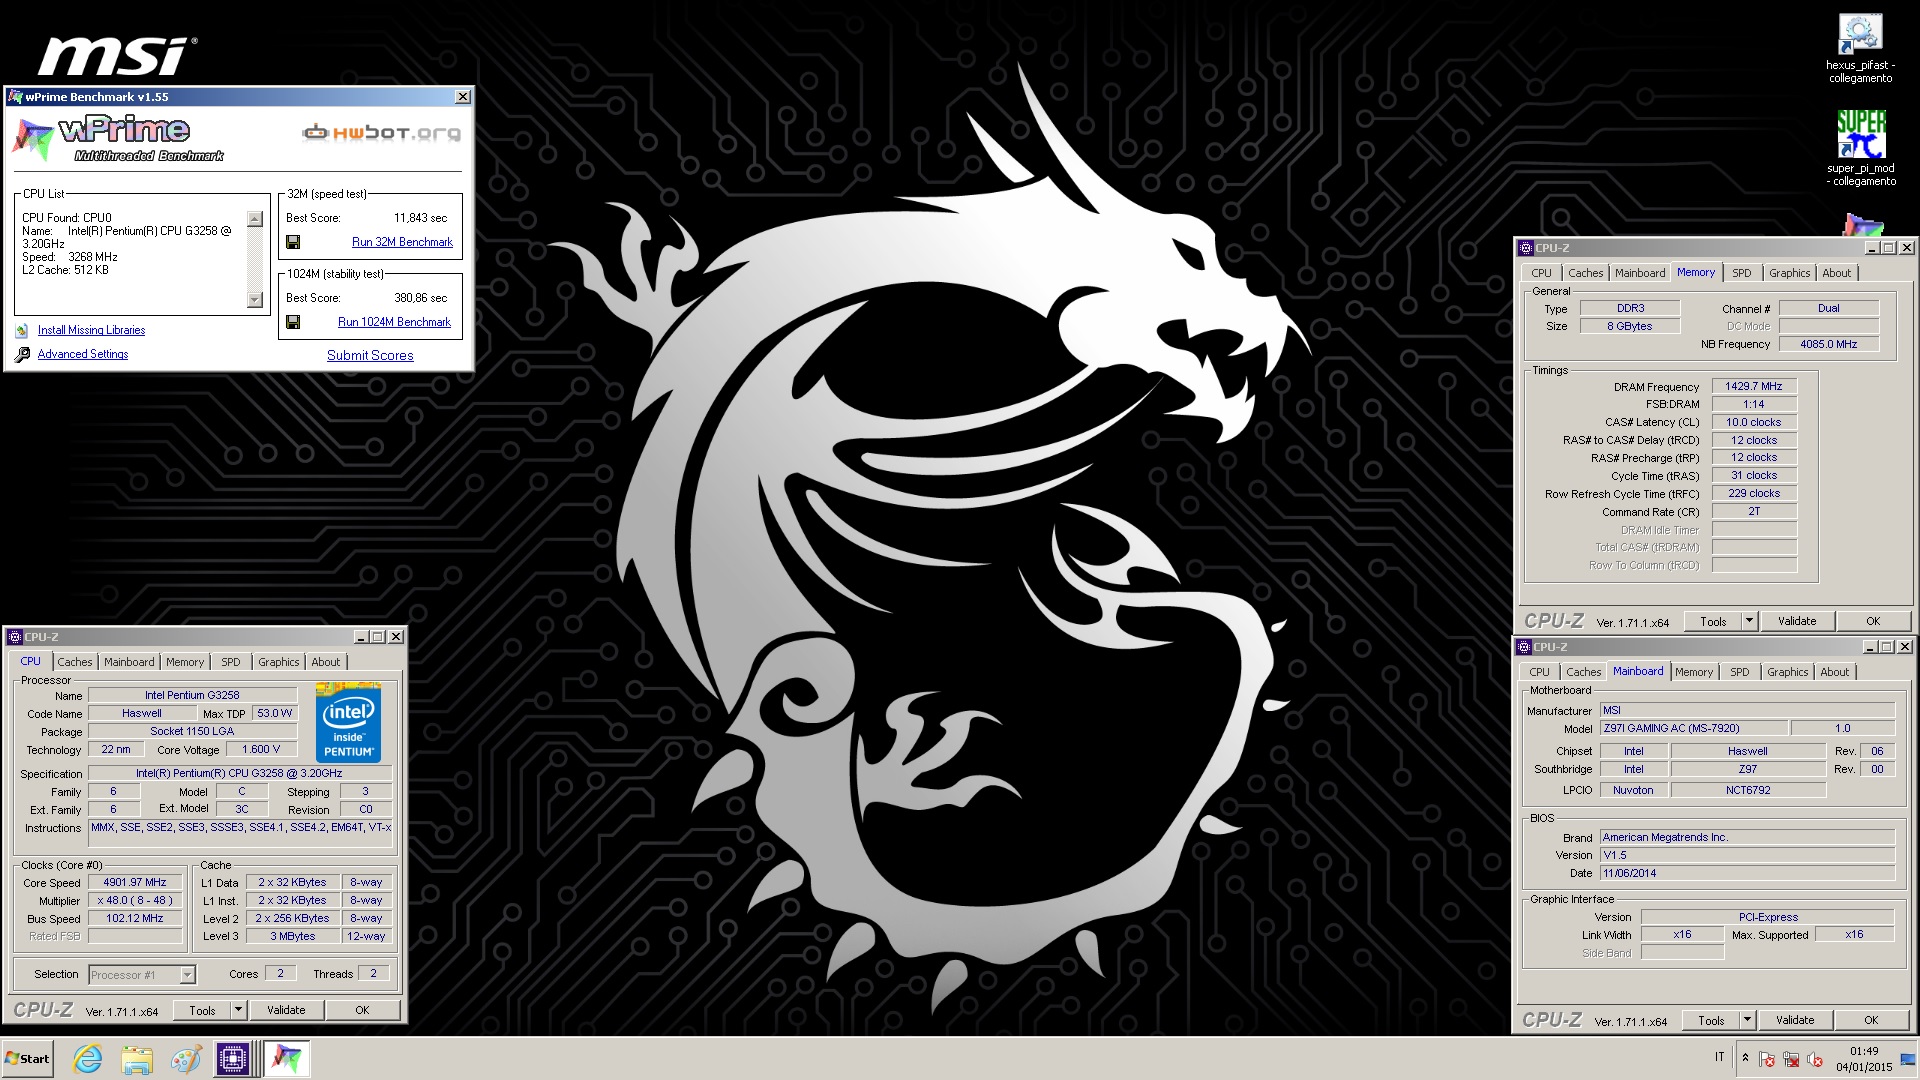Click the Action Center flag tray icon
The height and width of the screenshot is (1080, 1920).
click(1767, 1059)
